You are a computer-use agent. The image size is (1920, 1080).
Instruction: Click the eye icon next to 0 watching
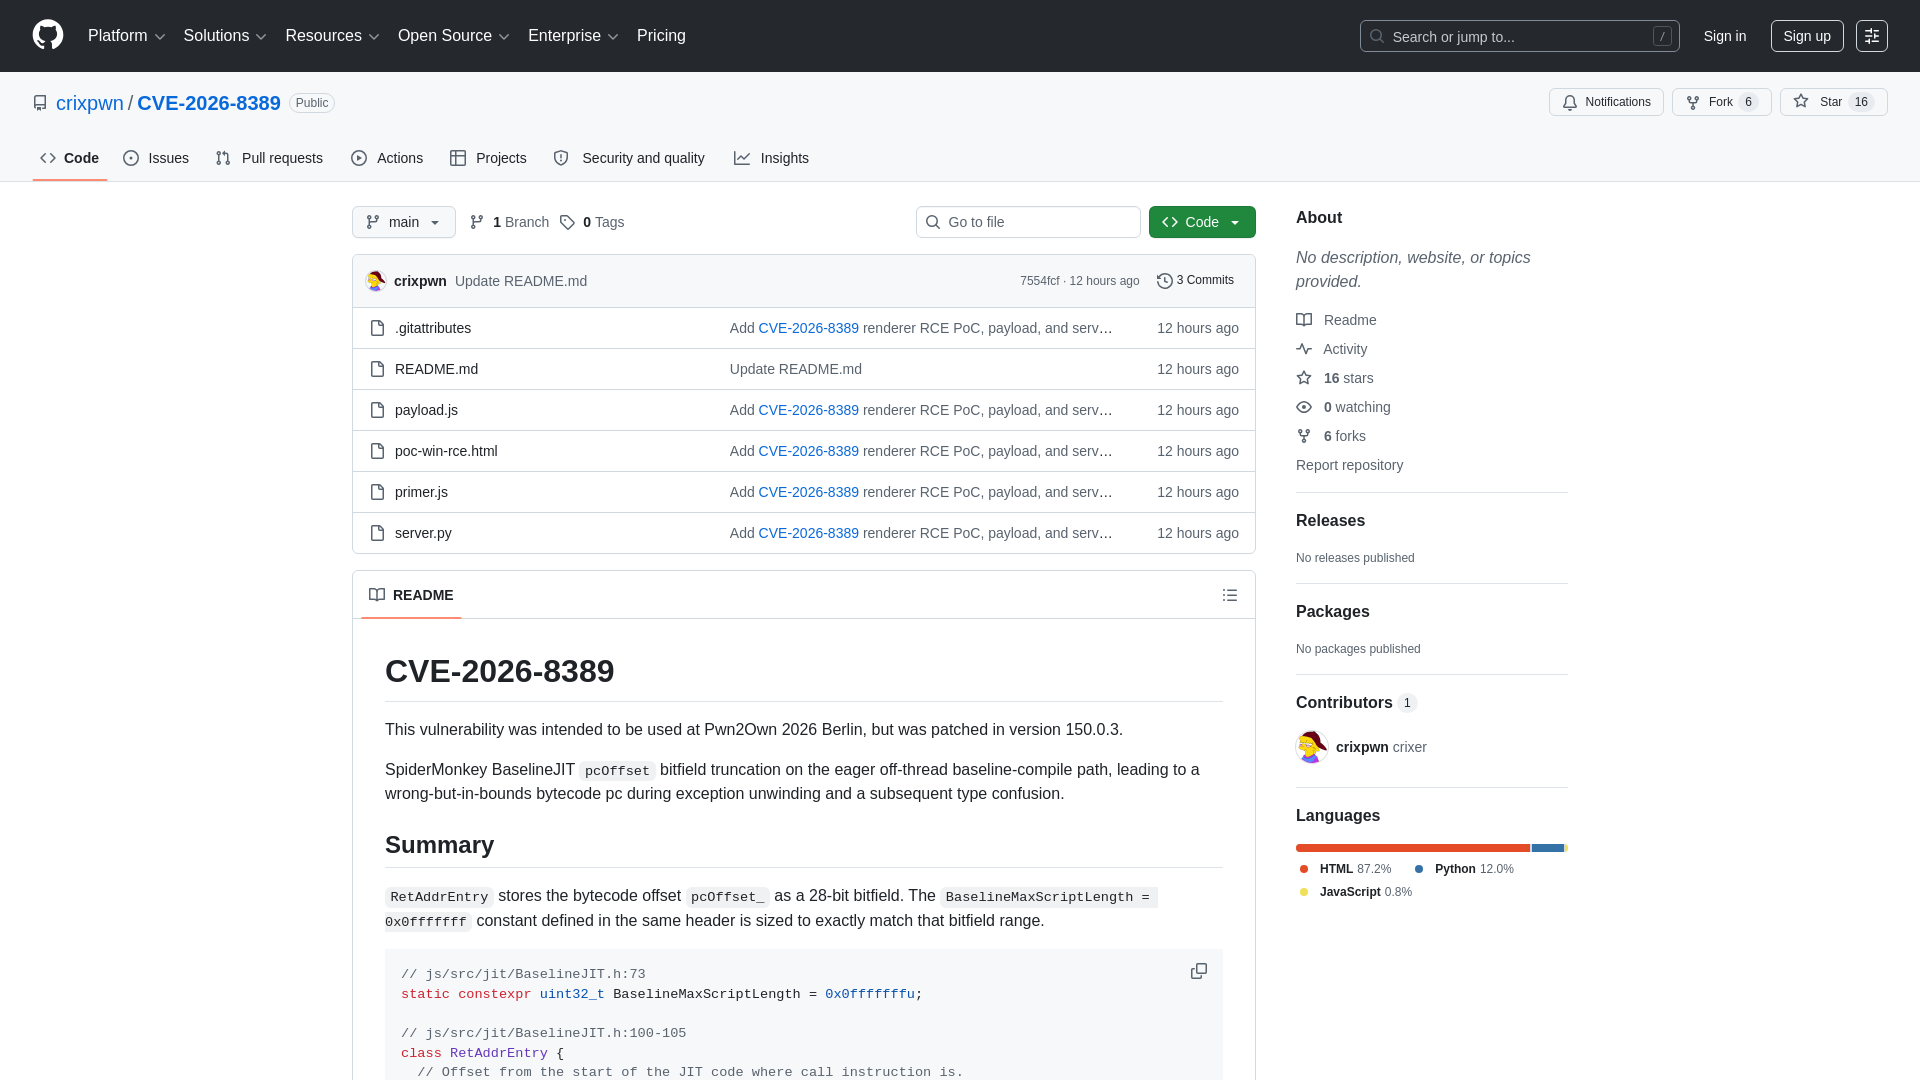[1304, 407]
